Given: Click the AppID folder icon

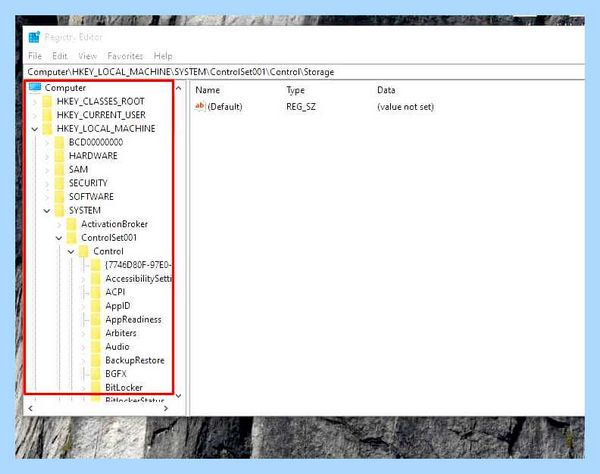Looking at the screenshot, I should click(96, 306).
